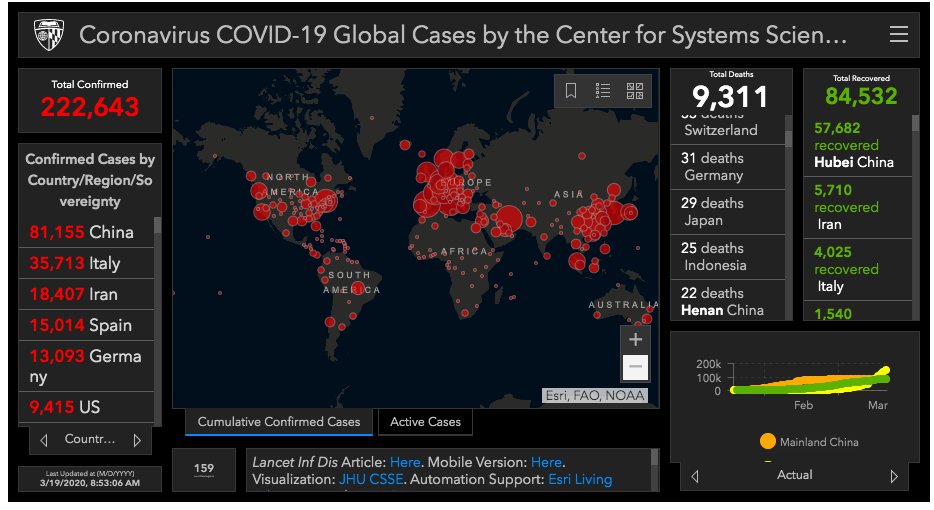Screen dimensions: 934x510
Task: Click Total Deaths 9,311 figure
Action: coord(730,97)
